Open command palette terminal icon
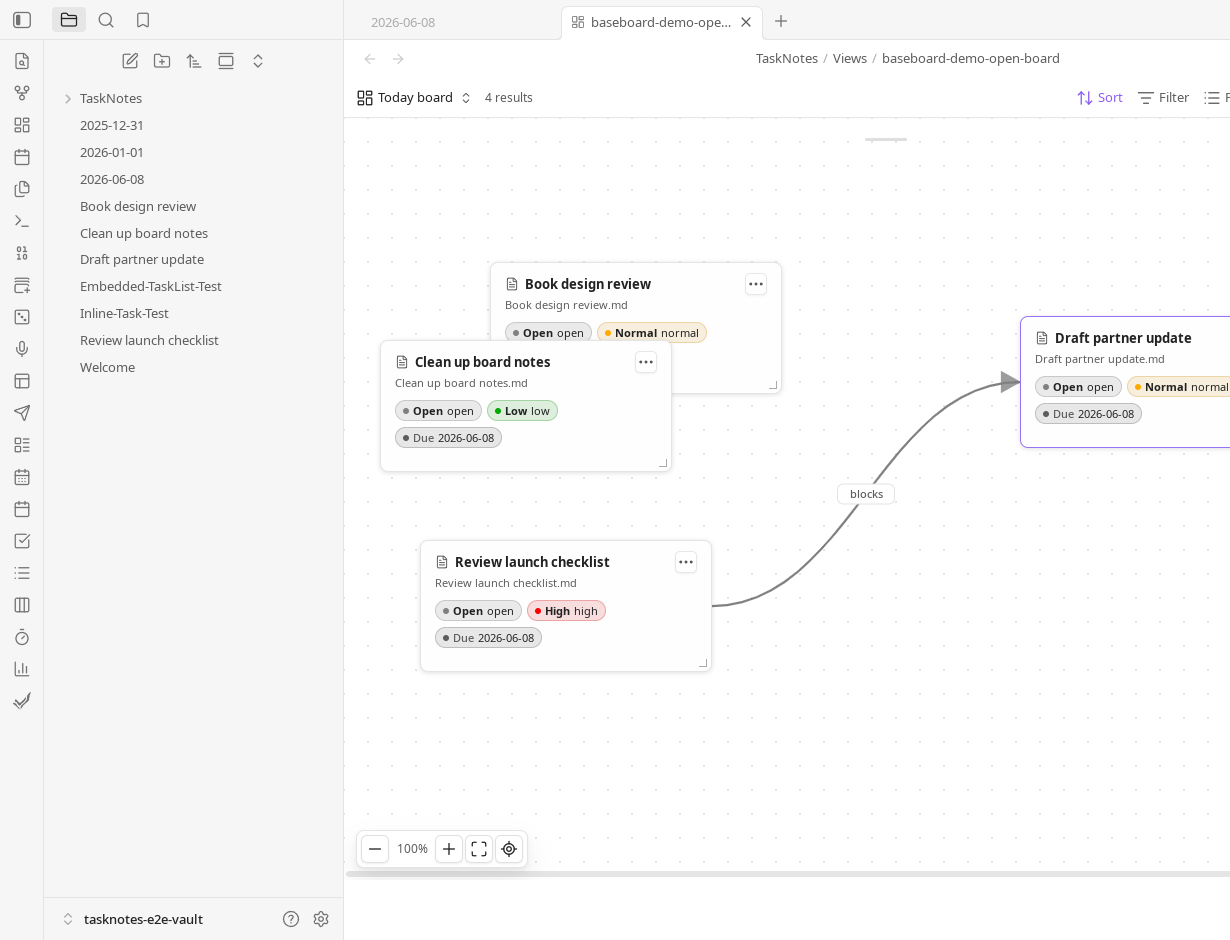The image size is (1230, 940). click(22, 221)
